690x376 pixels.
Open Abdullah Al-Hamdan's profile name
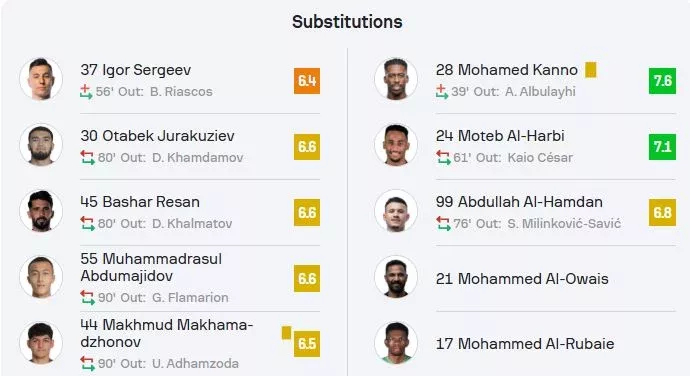pyautogui.click(x=519, y=202)
